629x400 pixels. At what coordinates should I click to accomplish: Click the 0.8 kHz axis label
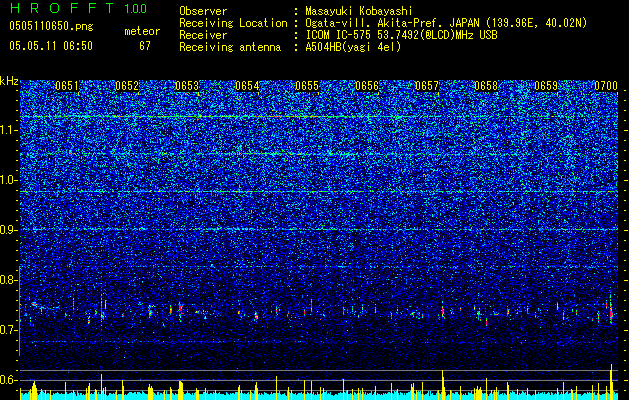[9, 280]
